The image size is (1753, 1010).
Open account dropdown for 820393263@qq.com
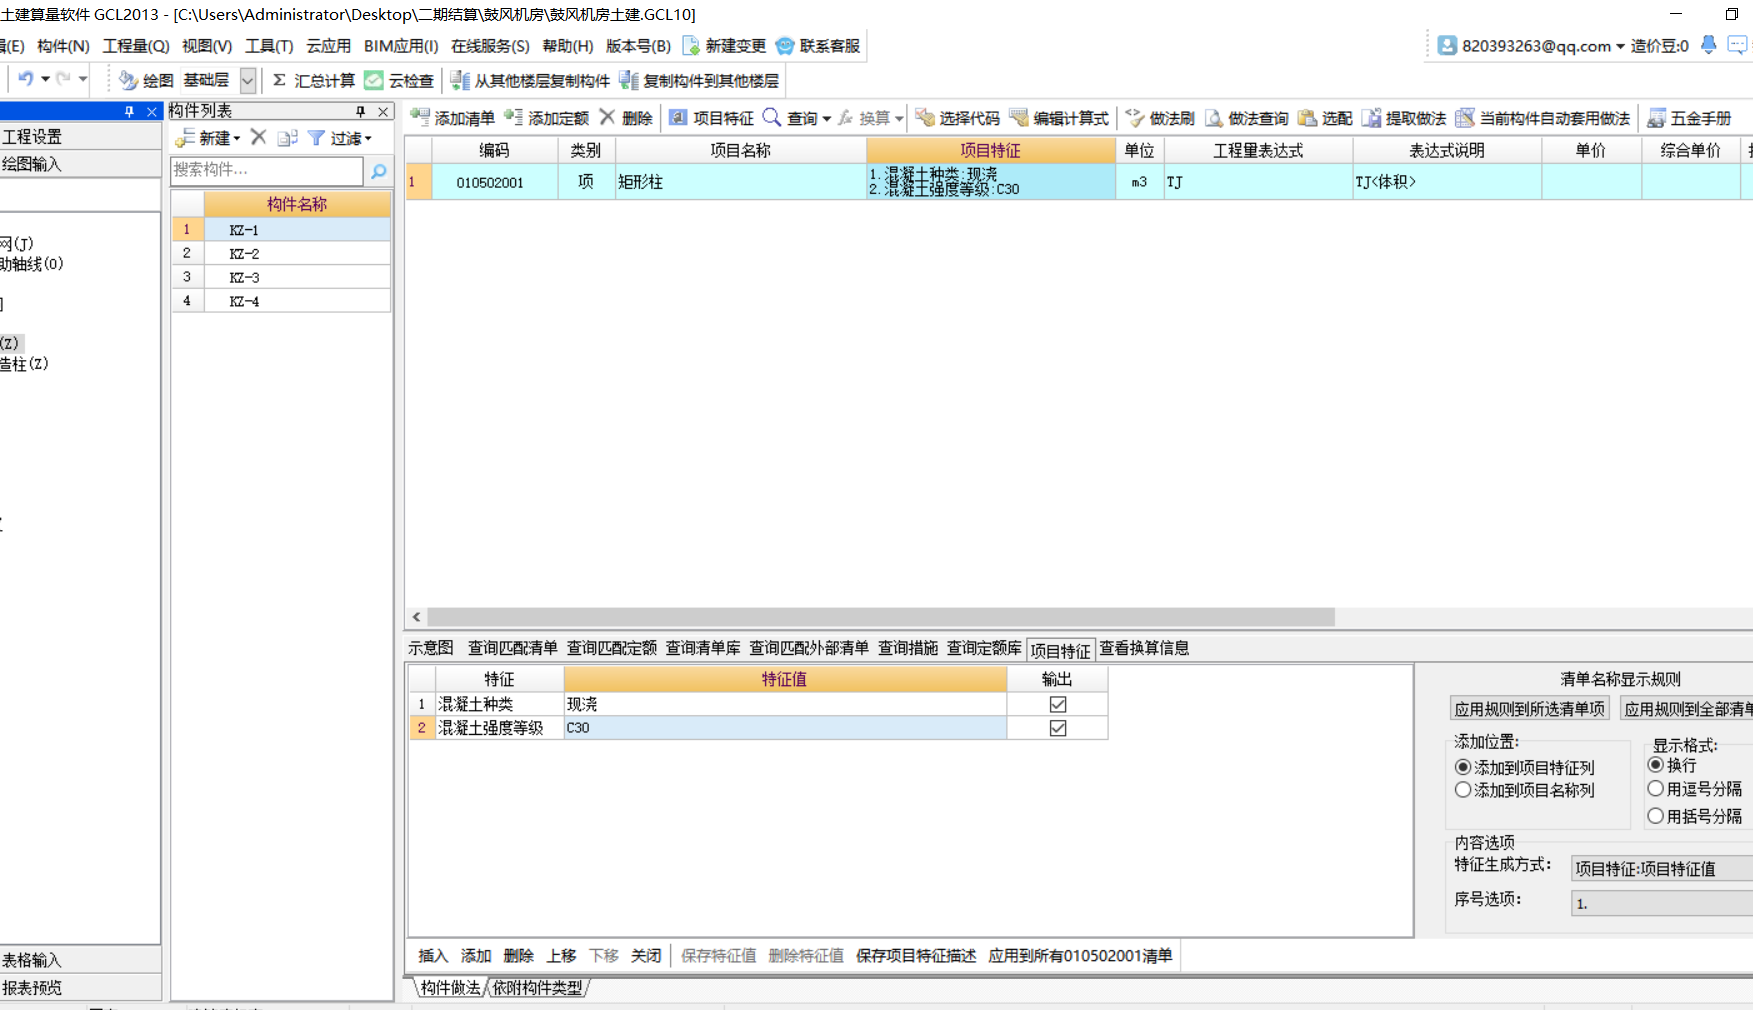pyautogui.click(x=1620, y=46)
